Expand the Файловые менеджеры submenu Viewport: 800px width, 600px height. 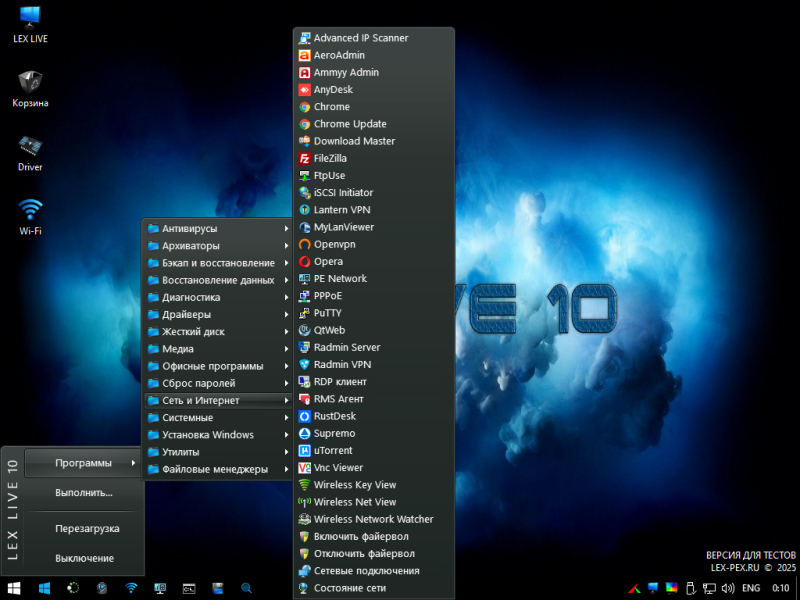click(x=214, y=469)
